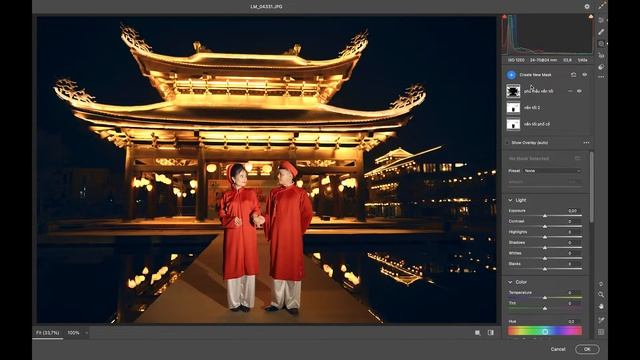Image resolution: width=640 pixels, height=360 pixels.
Task: Click the OK button
Action: (587, 349)
